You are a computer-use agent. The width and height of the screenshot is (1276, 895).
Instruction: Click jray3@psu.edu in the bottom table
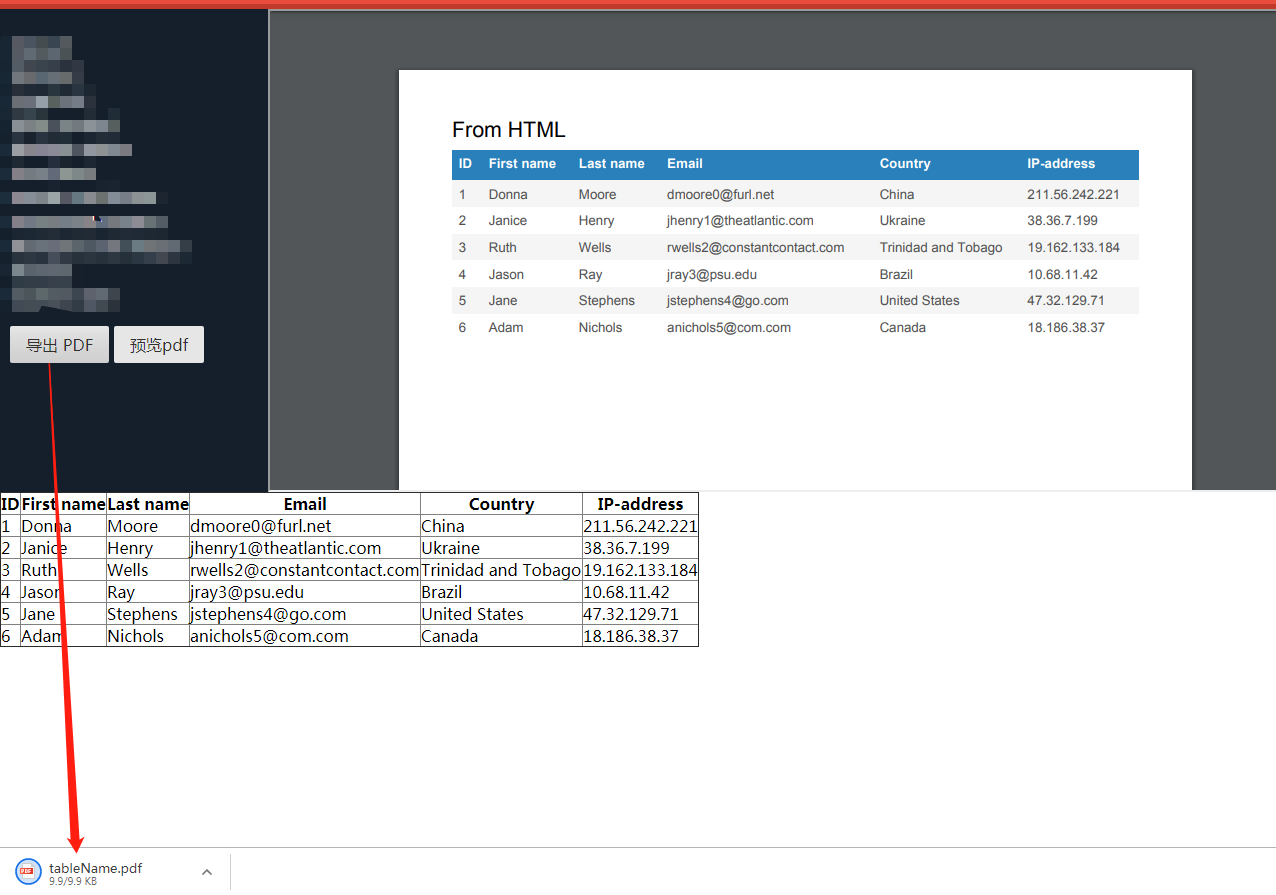(247, 592)
